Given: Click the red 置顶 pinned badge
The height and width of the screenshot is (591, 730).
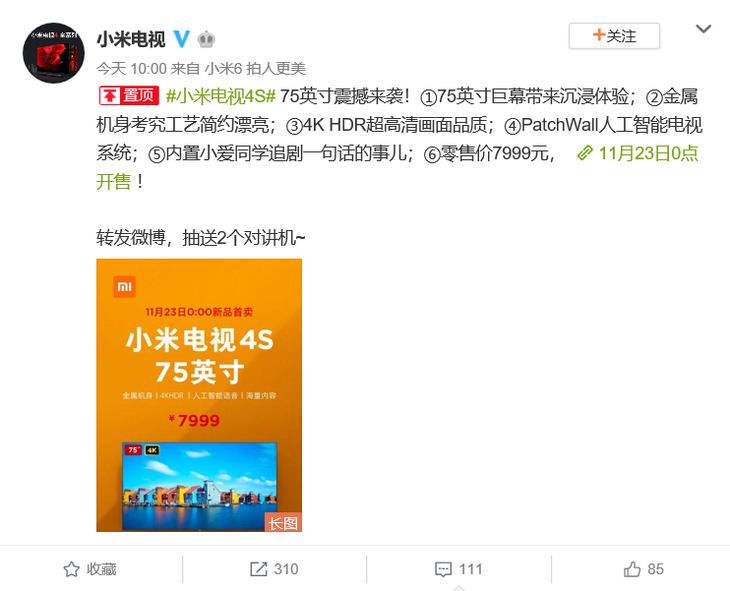Looking at the screenshot, I should [x=129, y=96].
